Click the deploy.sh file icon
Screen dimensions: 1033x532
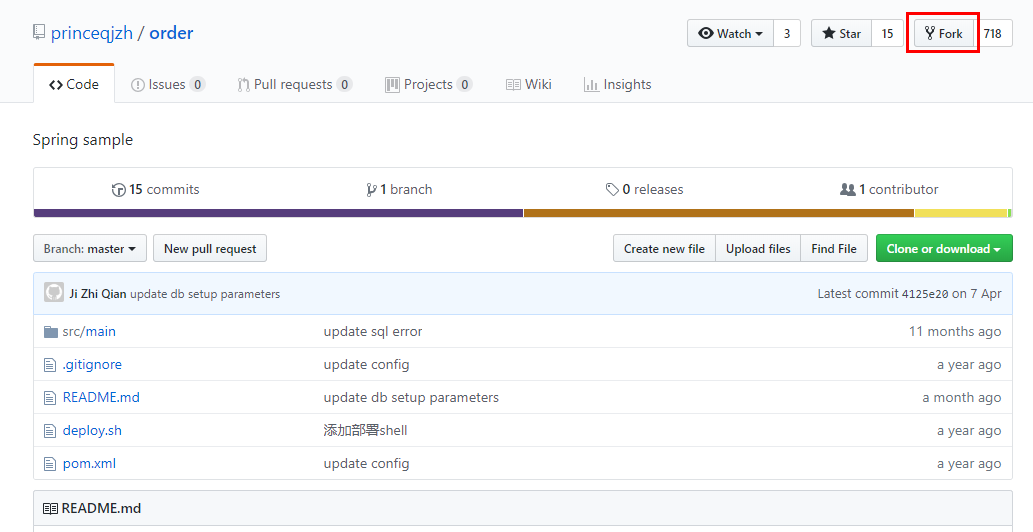pyautogui.click(x=50, y=431)
